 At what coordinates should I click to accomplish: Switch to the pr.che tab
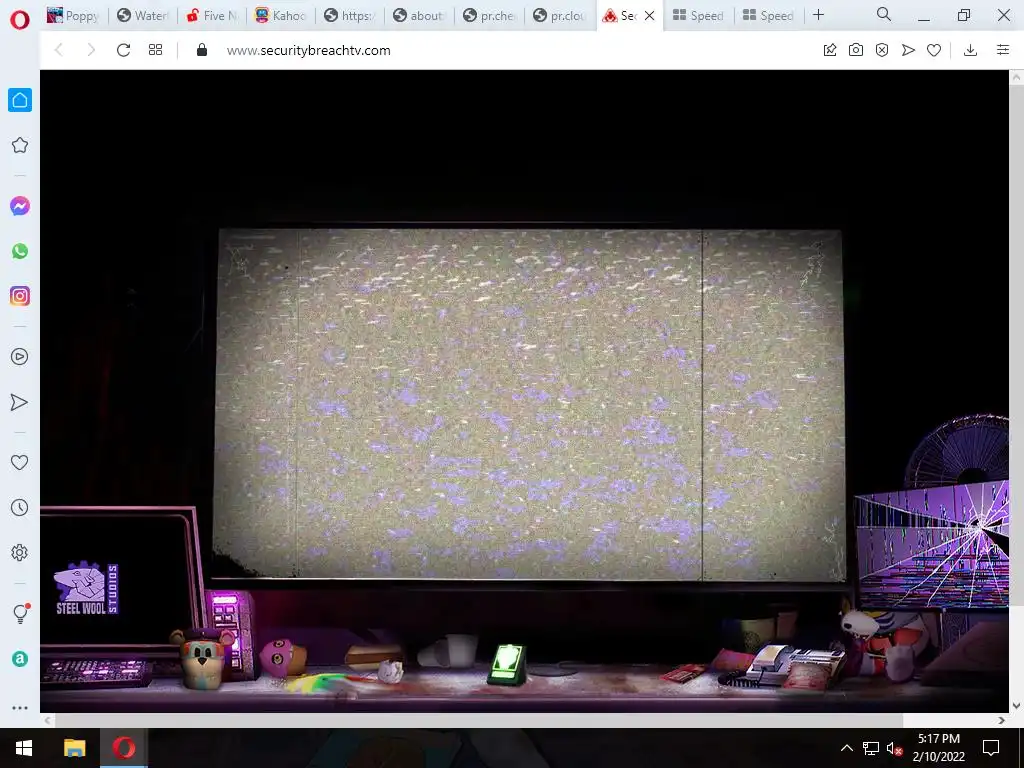(x=489, y=16)
